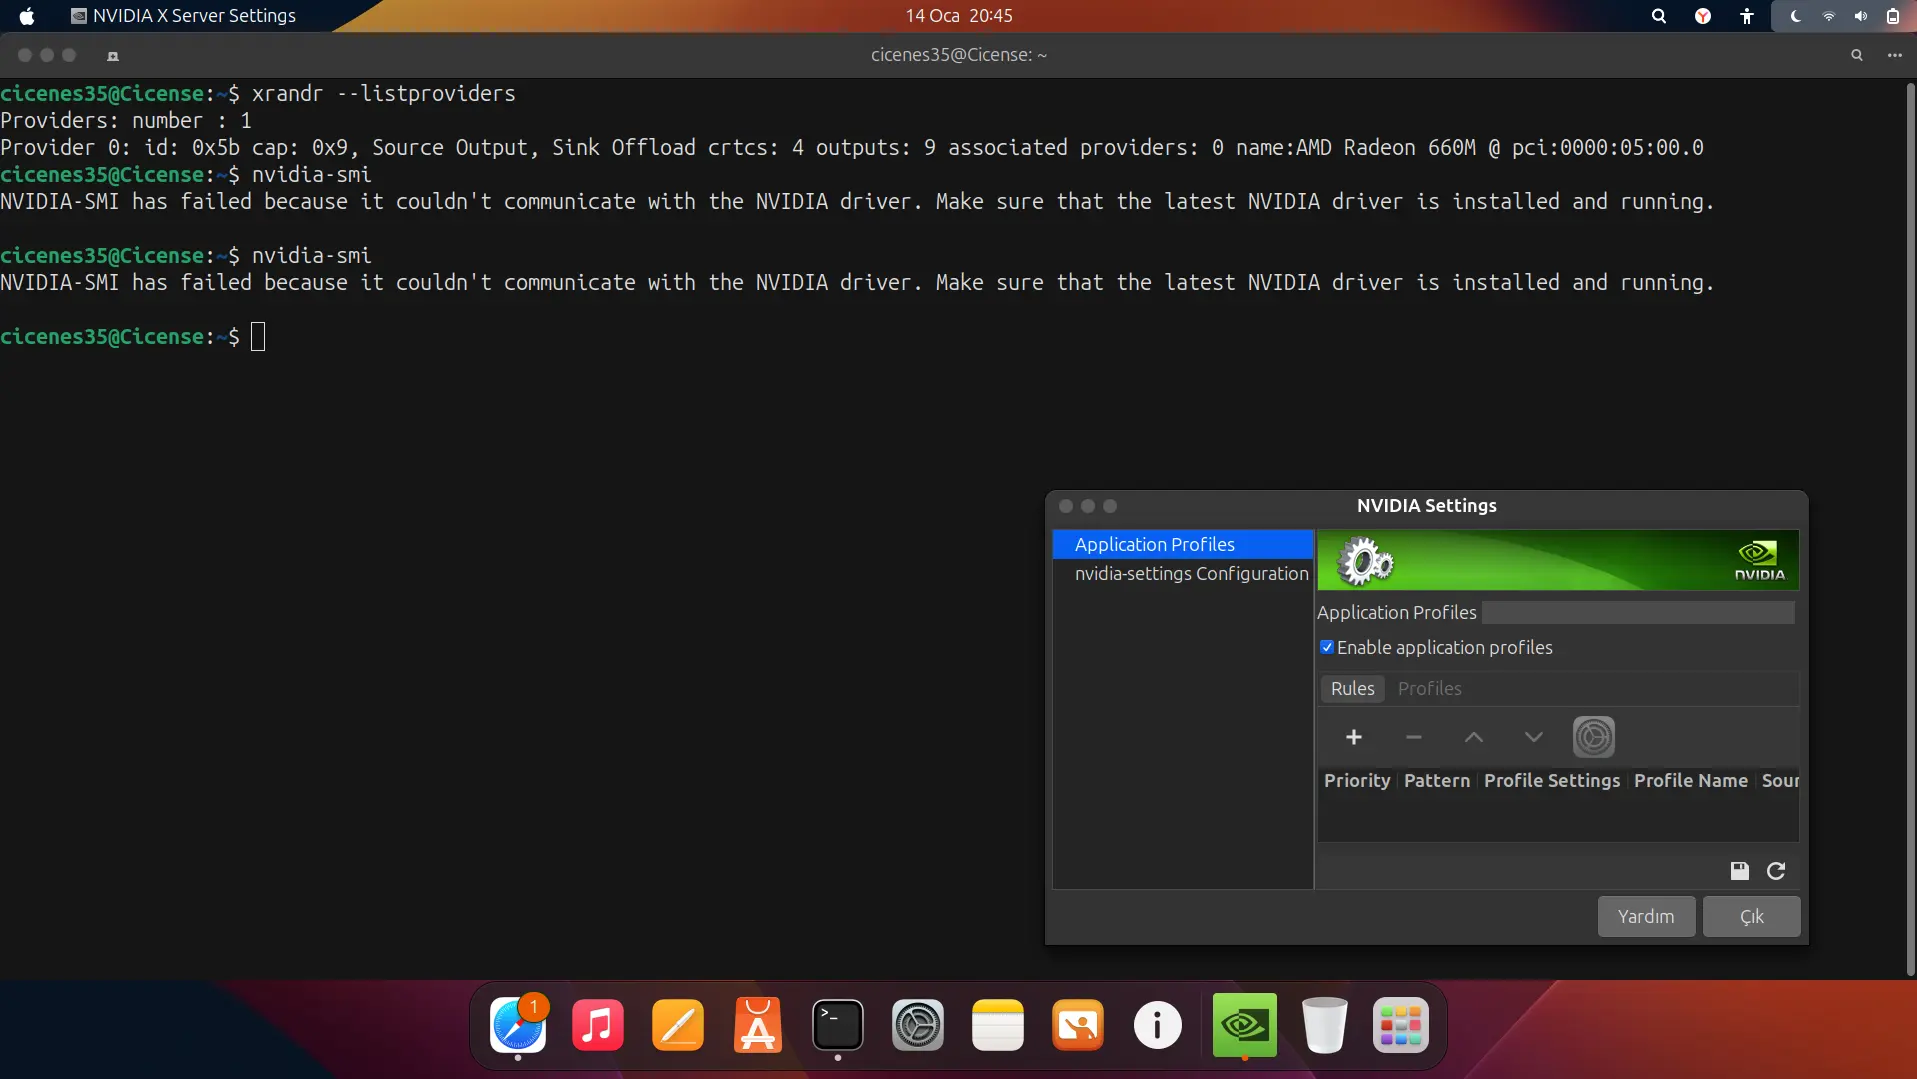
Task: Select nvidia-settings Configuration in sidebar
Action: (x=1183, y=573)
